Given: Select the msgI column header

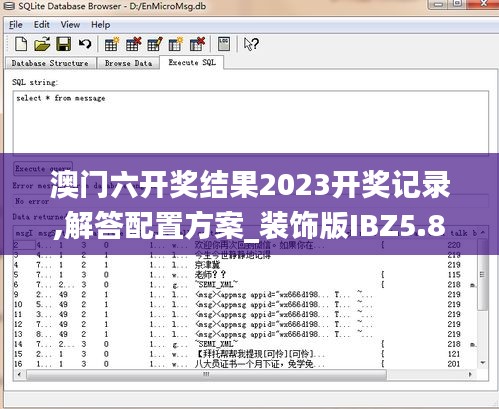Looking at the screenshot, I should (x=24, y=233).
